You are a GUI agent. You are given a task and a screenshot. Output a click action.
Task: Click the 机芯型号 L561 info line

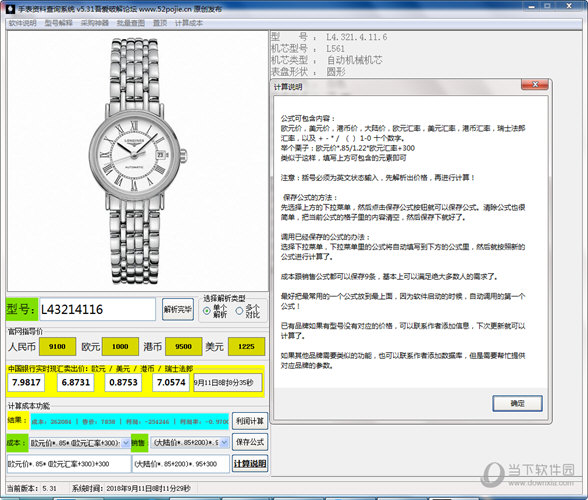[308, 48]
